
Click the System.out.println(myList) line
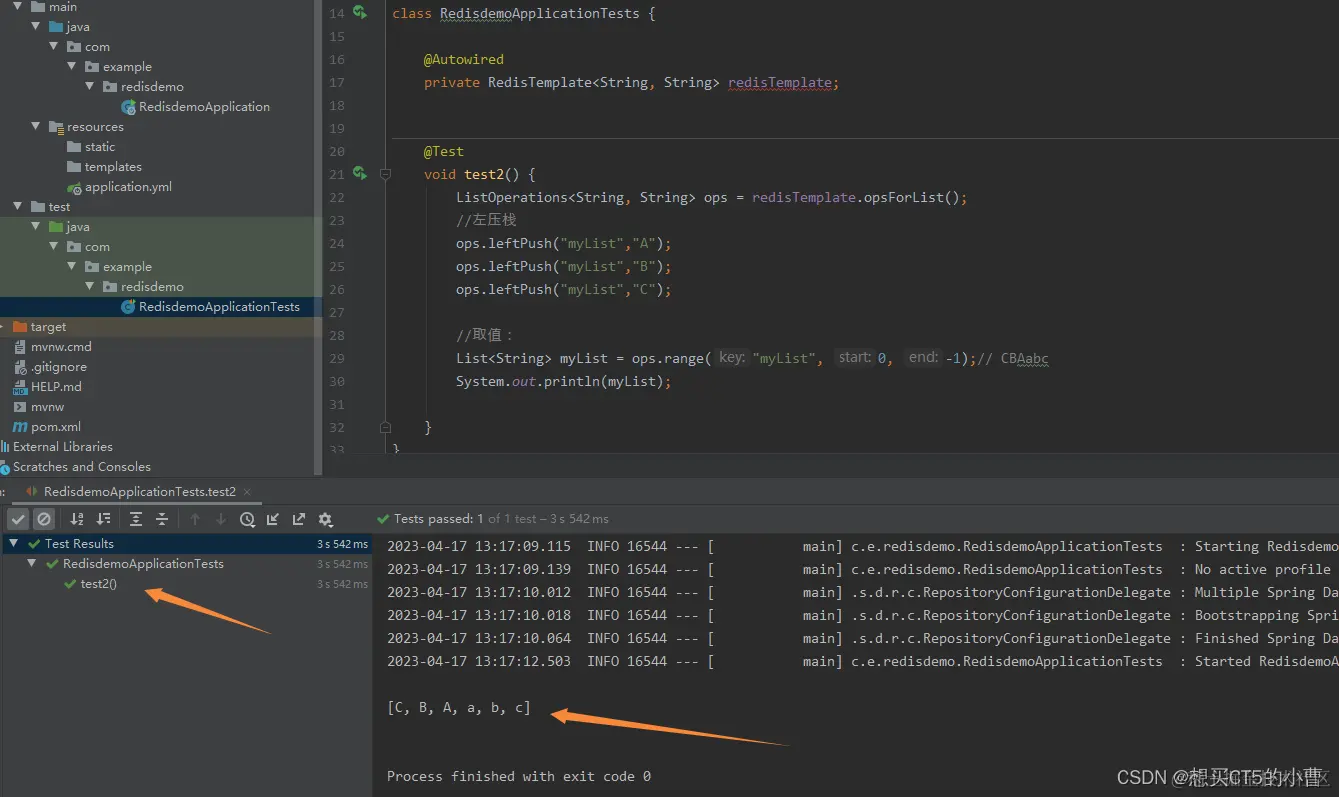pos(564,382)
